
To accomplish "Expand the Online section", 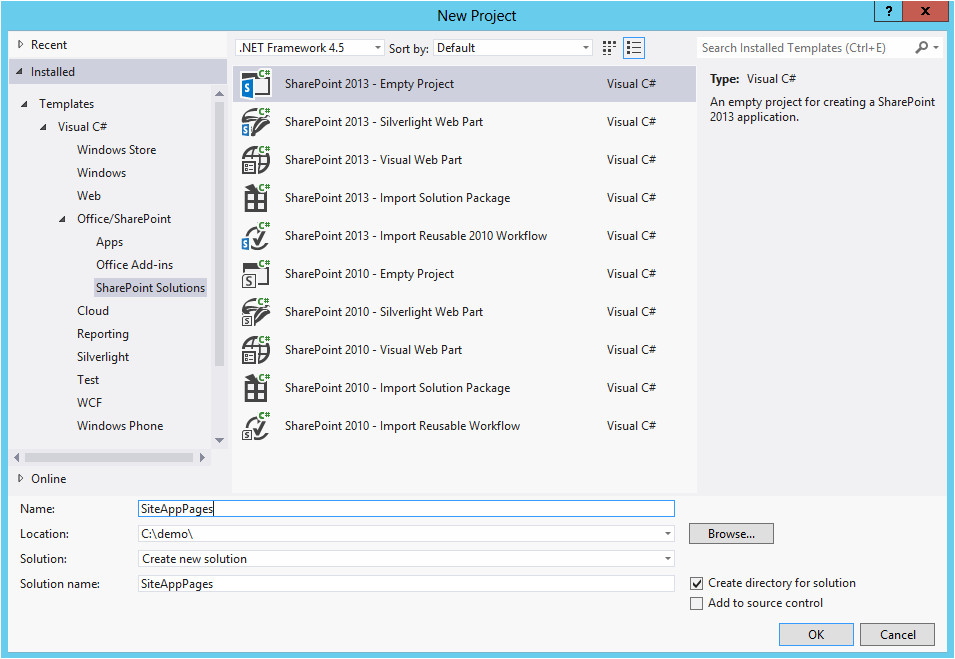I will [x=21, y=479].
